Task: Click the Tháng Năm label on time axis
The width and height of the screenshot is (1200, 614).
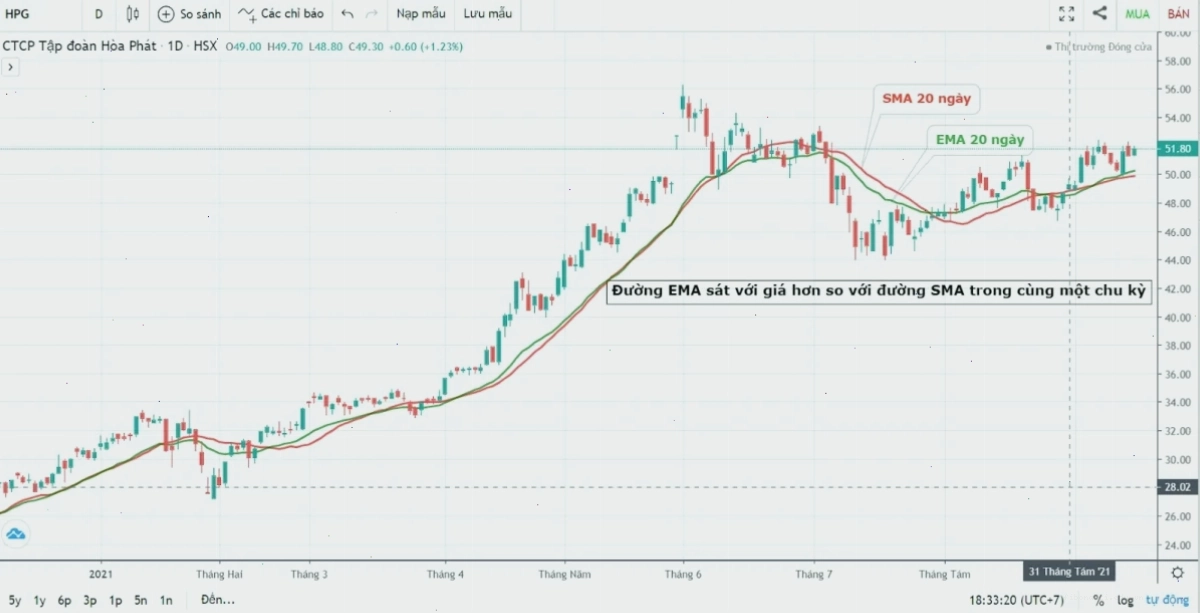Action: coord(564,574)
